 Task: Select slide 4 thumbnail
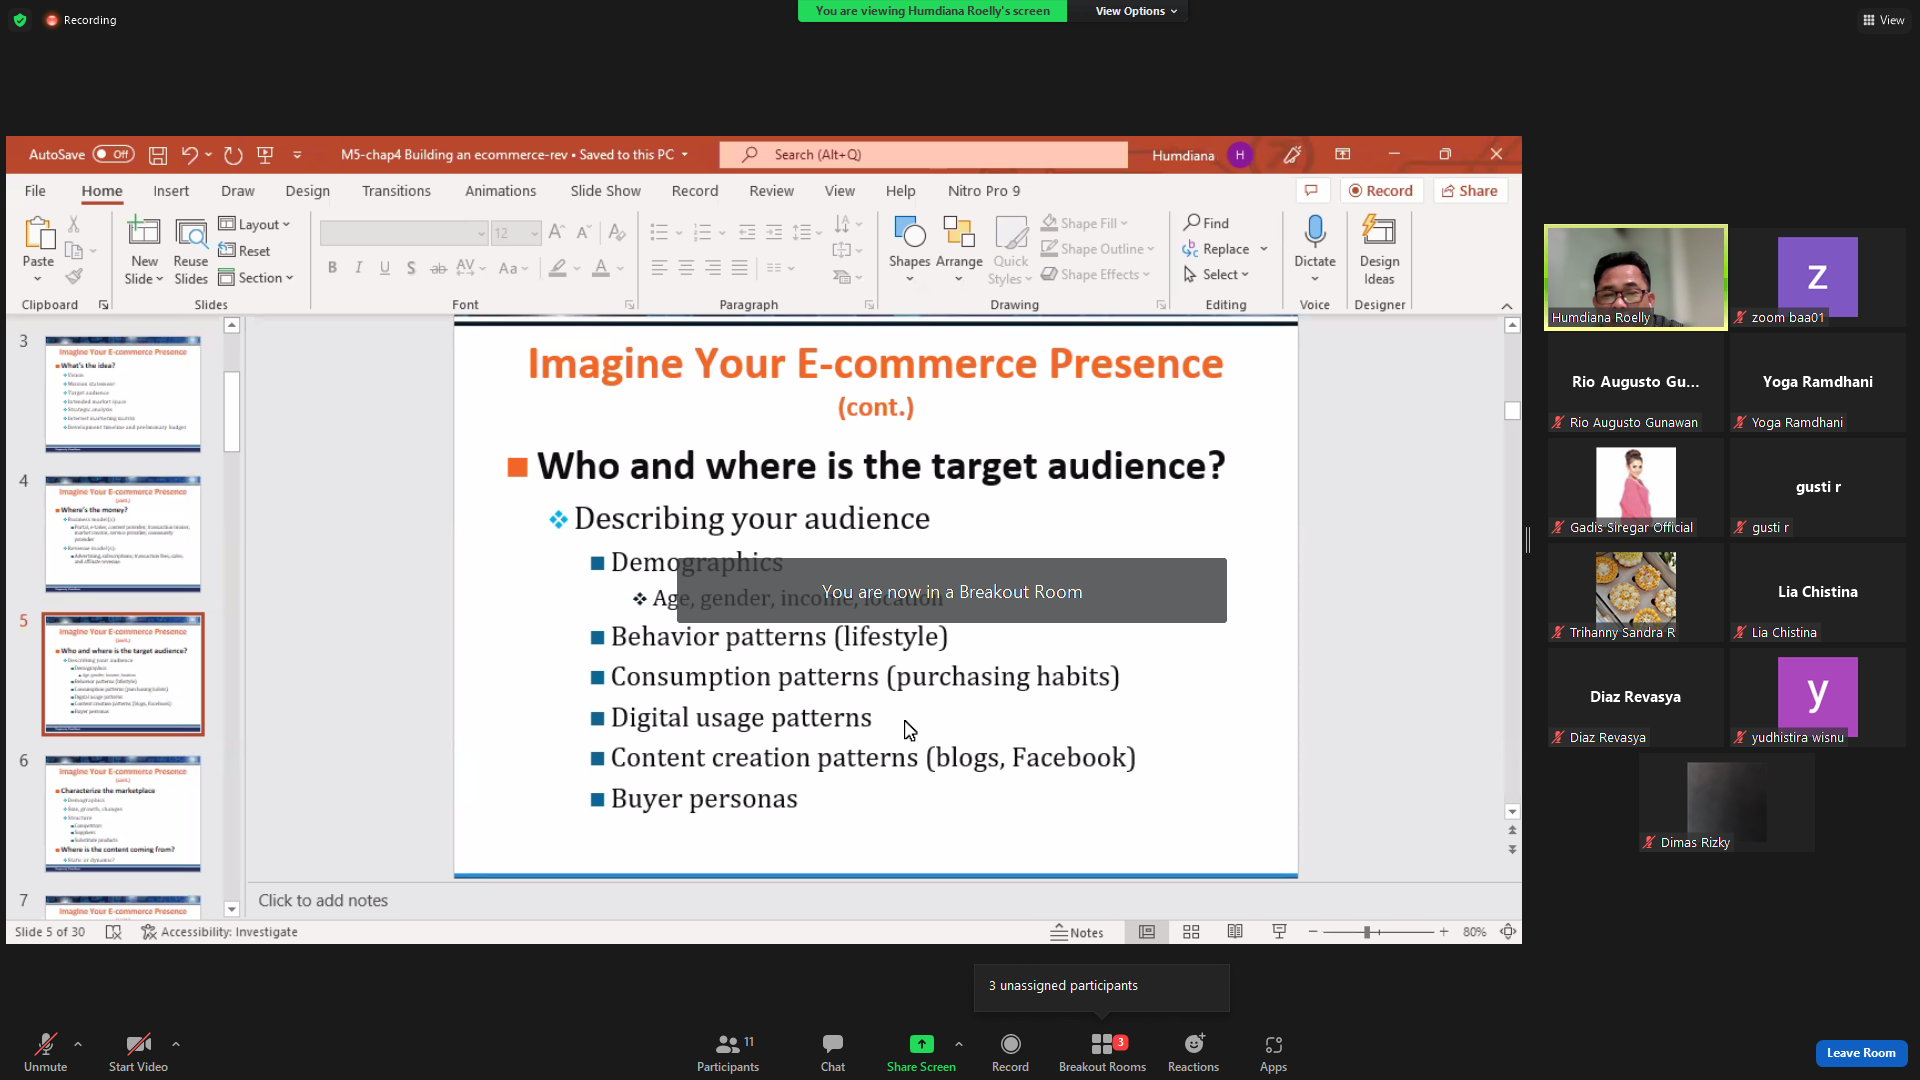pos(123,534)
